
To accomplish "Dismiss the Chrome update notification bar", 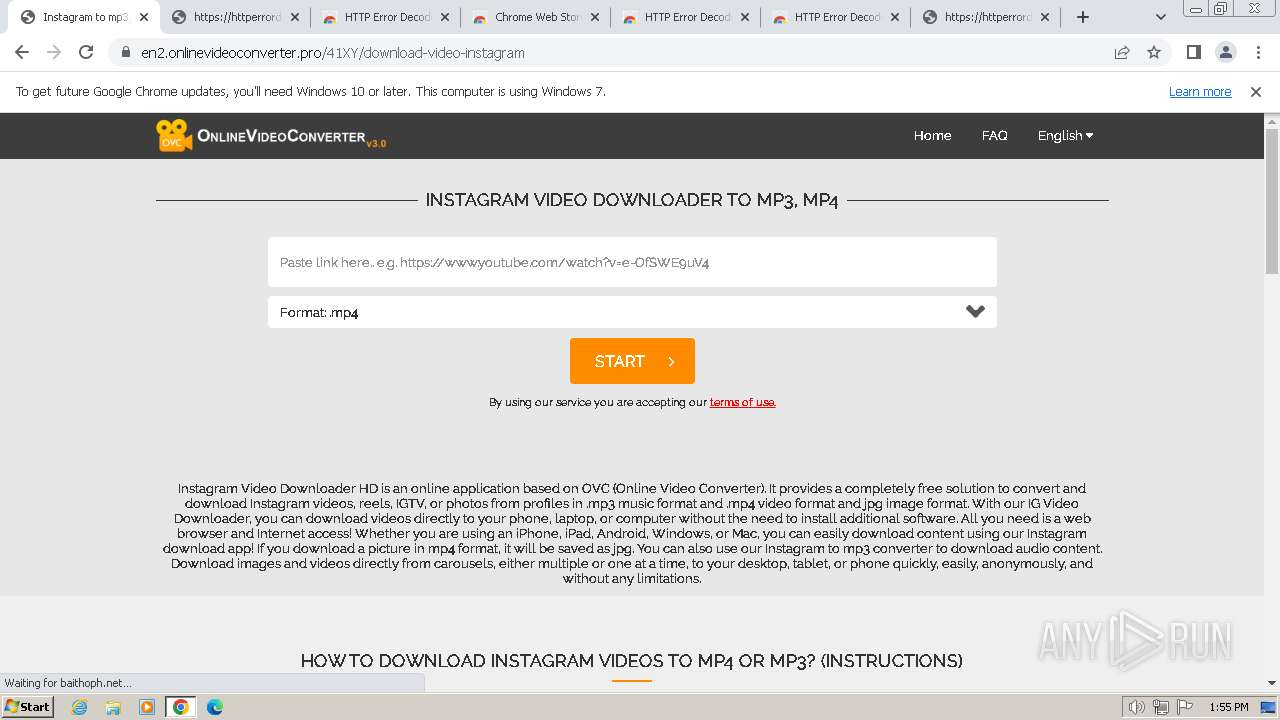I will (1256, 91).
